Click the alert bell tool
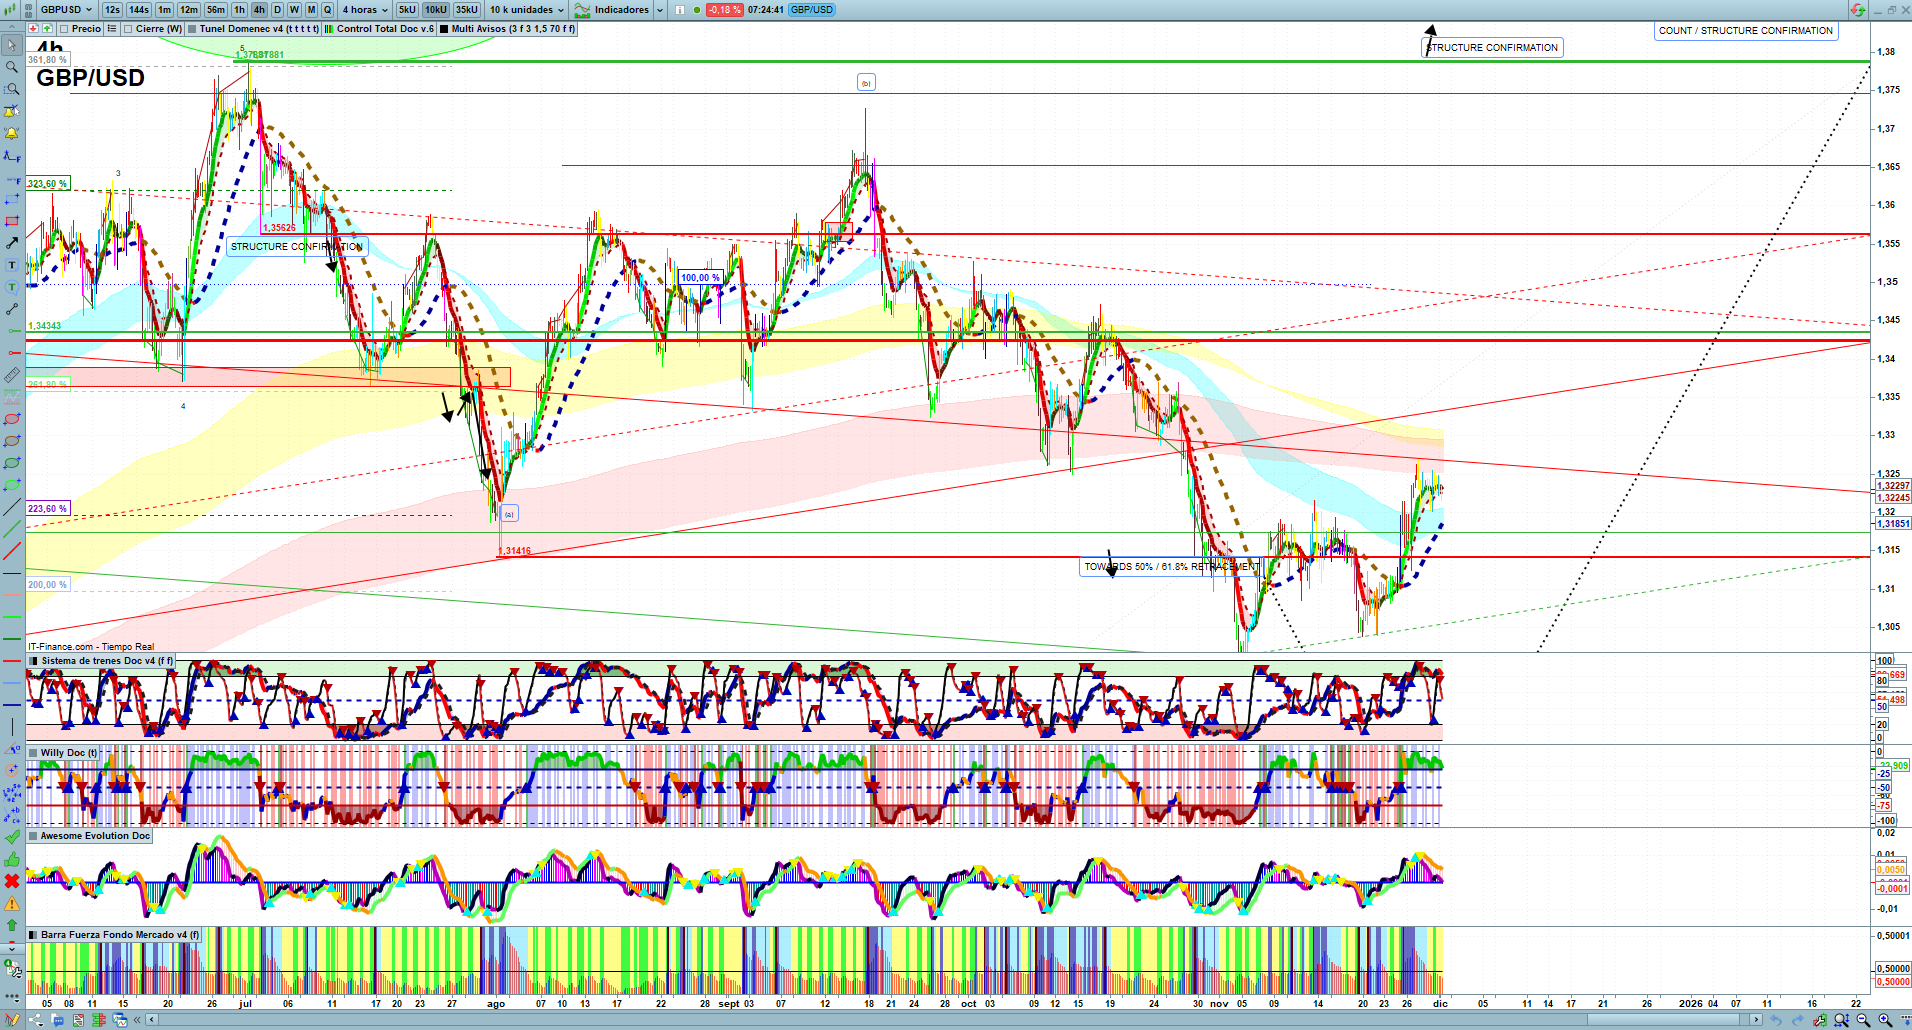This screenshot has height=1030, width=1912. coord(12,133)
